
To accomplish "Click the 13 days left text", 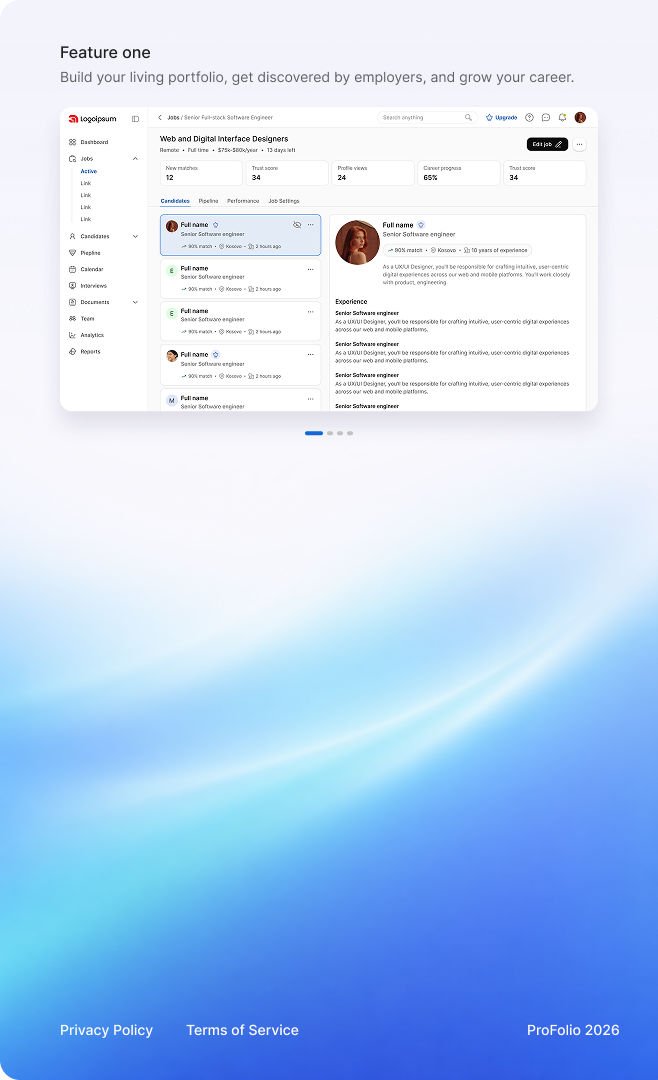I will point(281,150).
